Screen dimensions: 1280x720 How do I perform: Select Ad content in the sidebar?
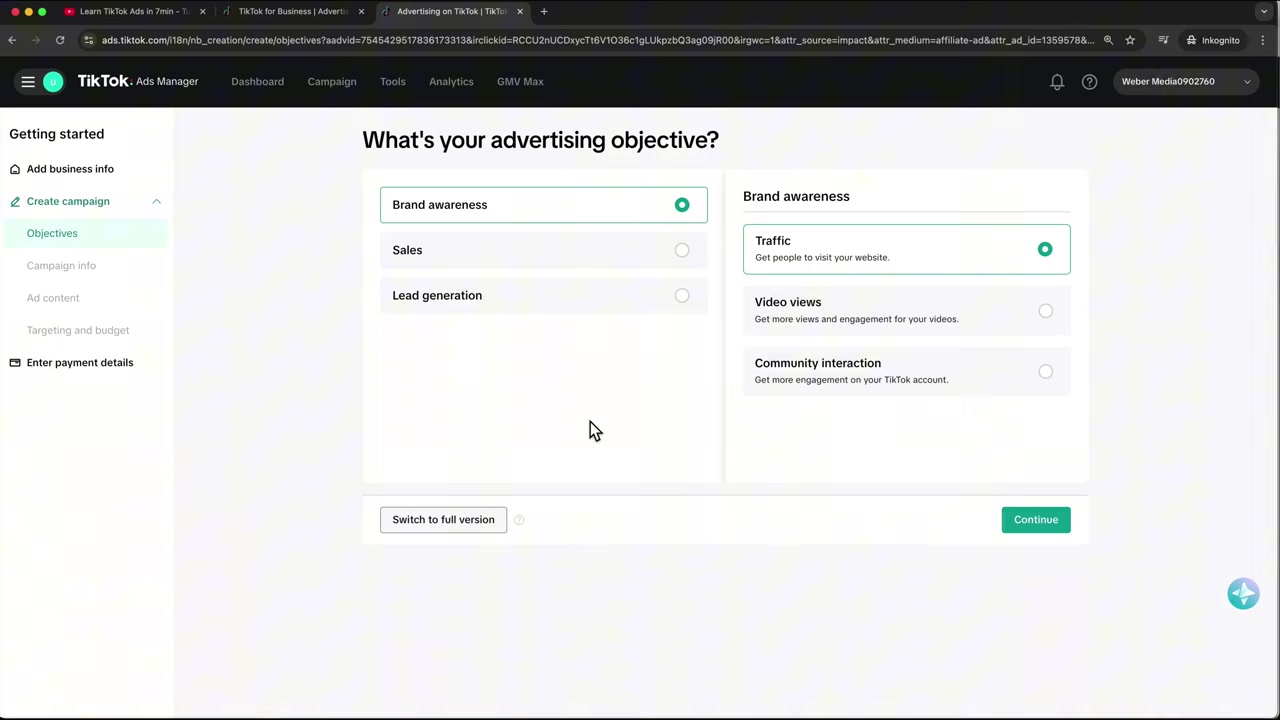pos(53,298)
